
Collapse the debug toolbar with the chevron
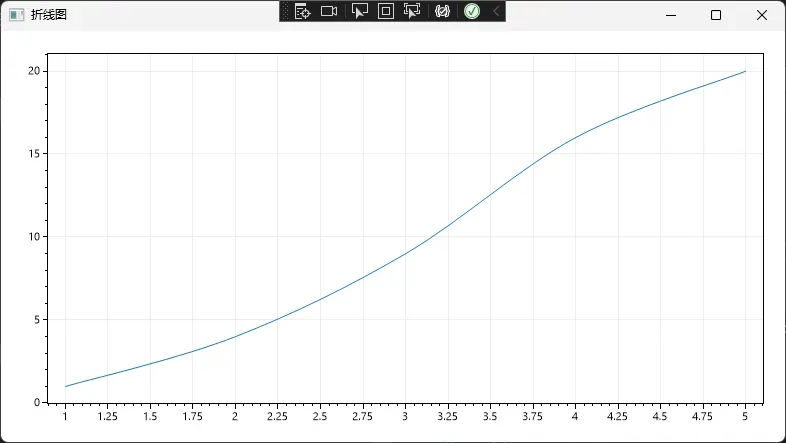click(496, 11)
